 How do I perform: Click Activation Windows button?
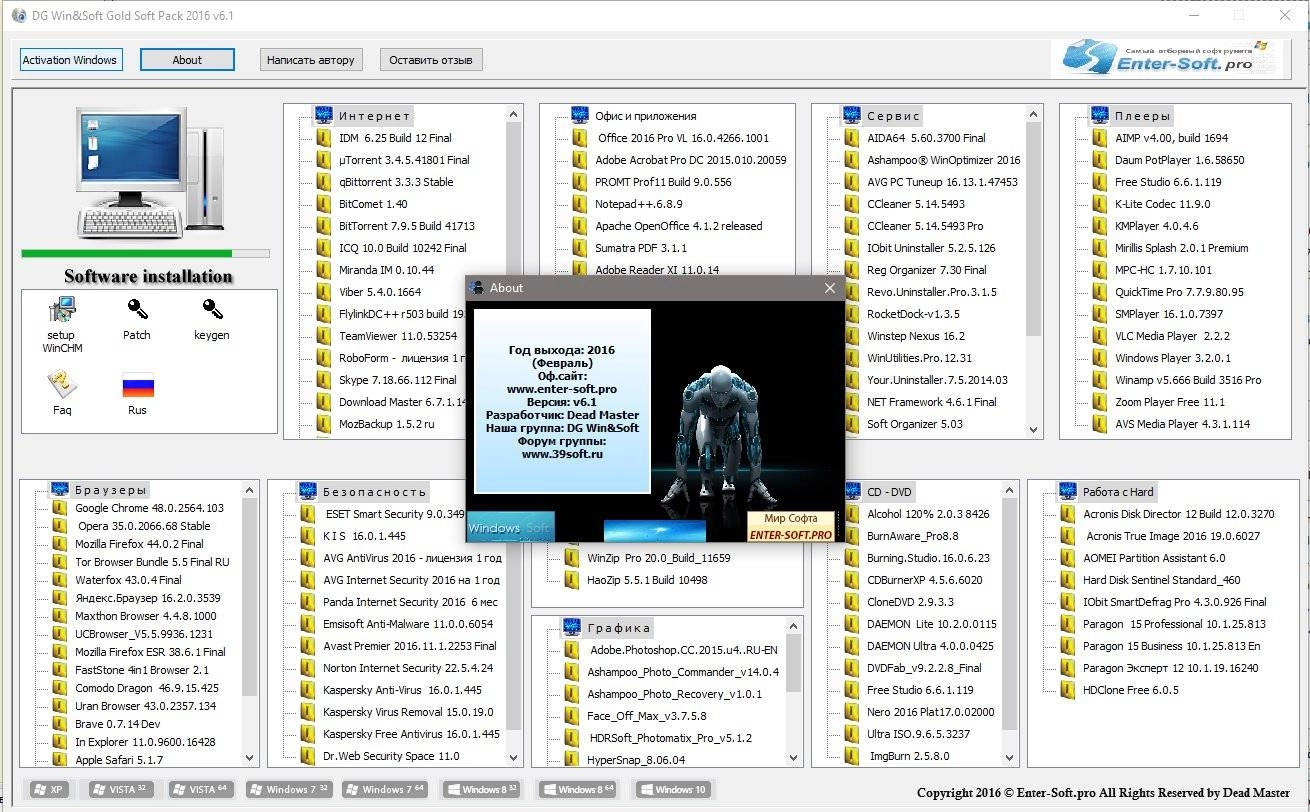(70, 60)
